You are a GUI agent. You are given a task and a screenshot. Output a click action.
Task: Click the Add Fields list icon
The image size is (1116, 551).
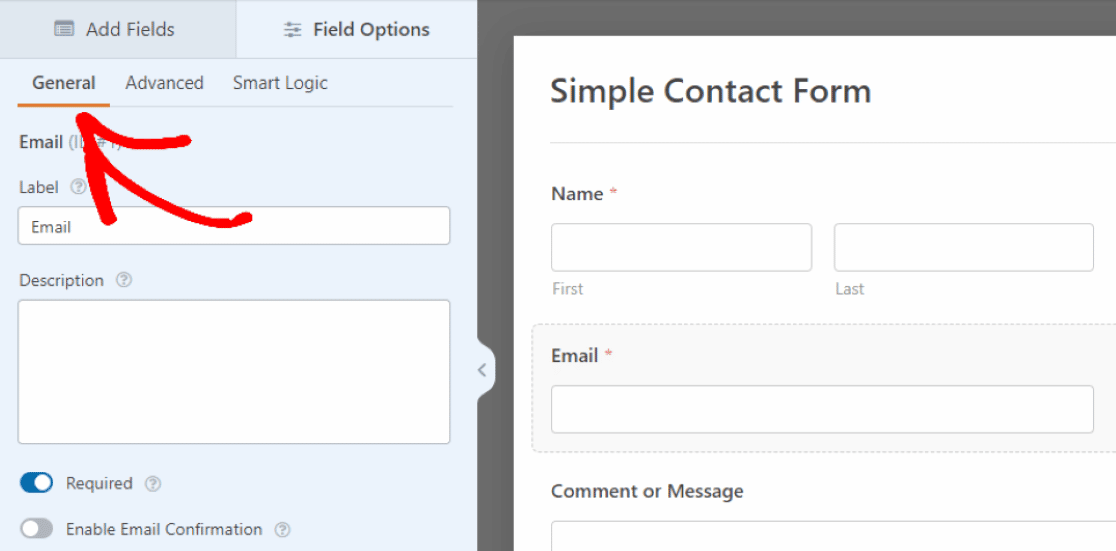pyautogui.click(x=64, y=30)
